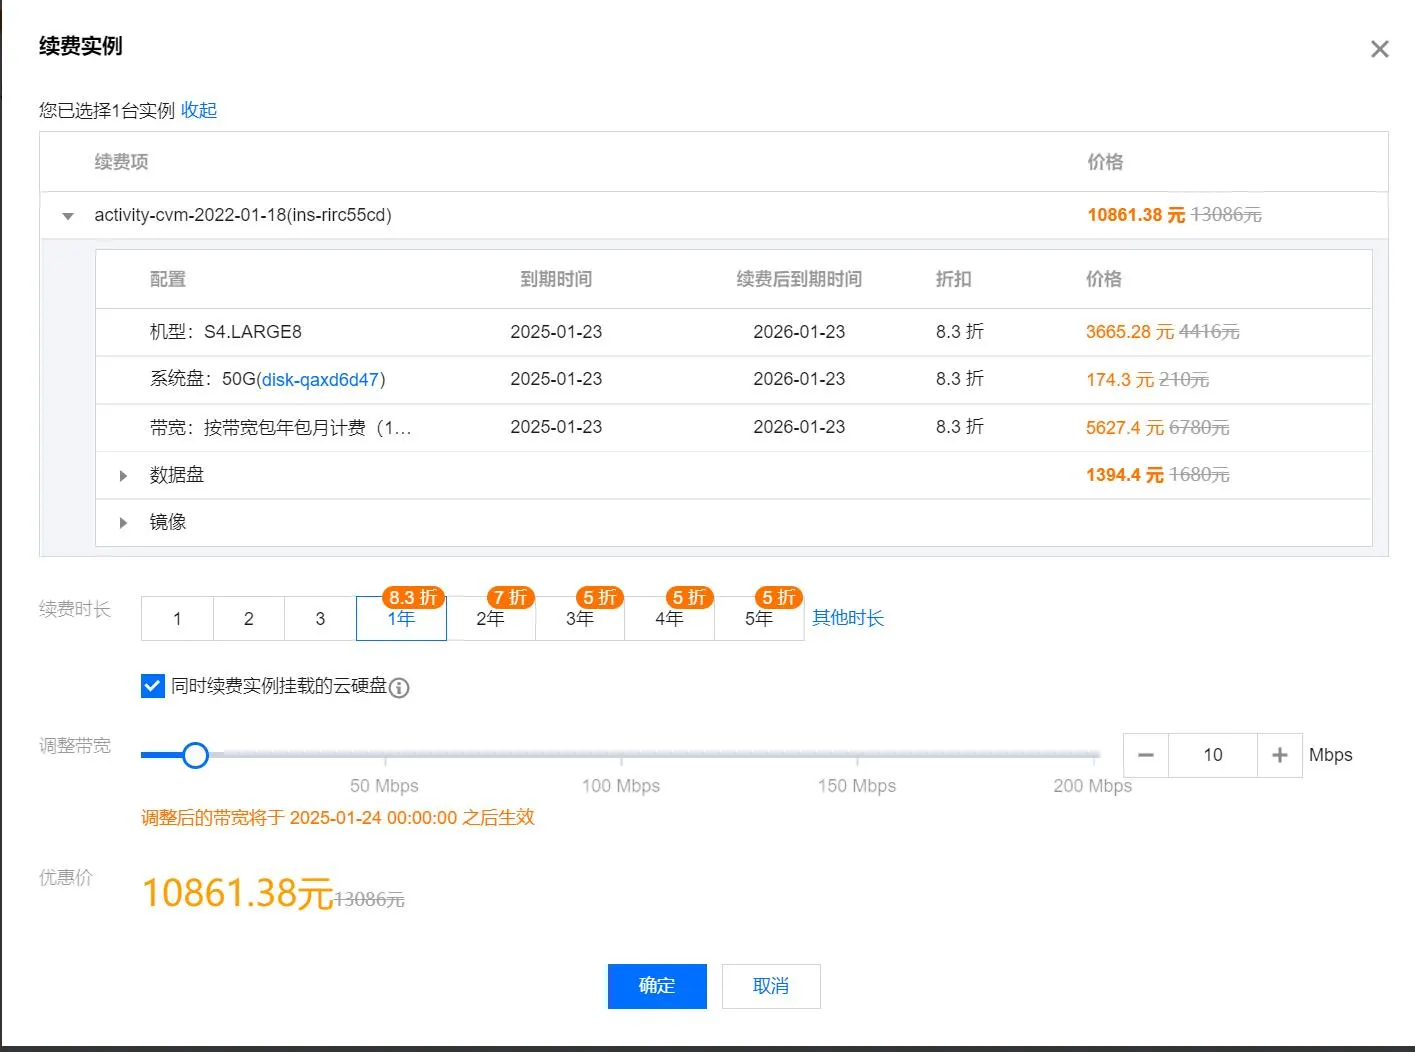Click the 续费后到期时间 column header
The image size is (1415, 1052).
799,279
